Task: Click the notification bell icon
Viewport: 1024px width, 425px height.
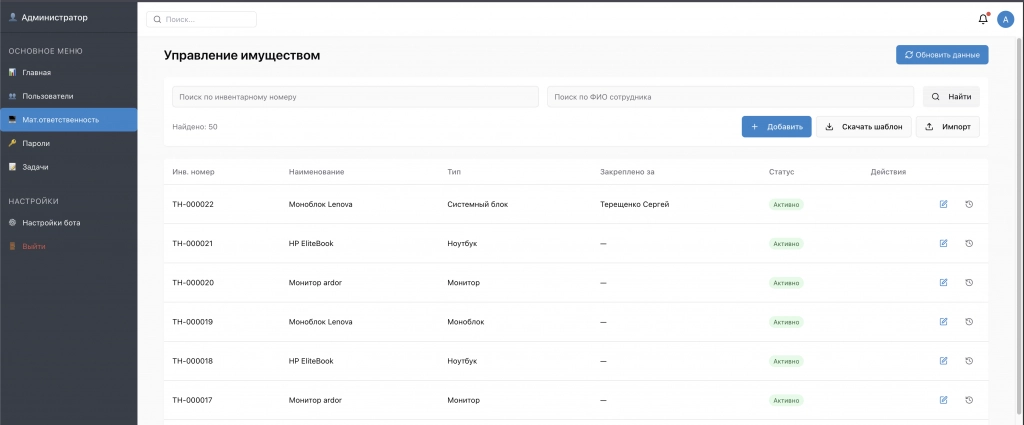Action: pyautogui.click(x=983, y=19)
